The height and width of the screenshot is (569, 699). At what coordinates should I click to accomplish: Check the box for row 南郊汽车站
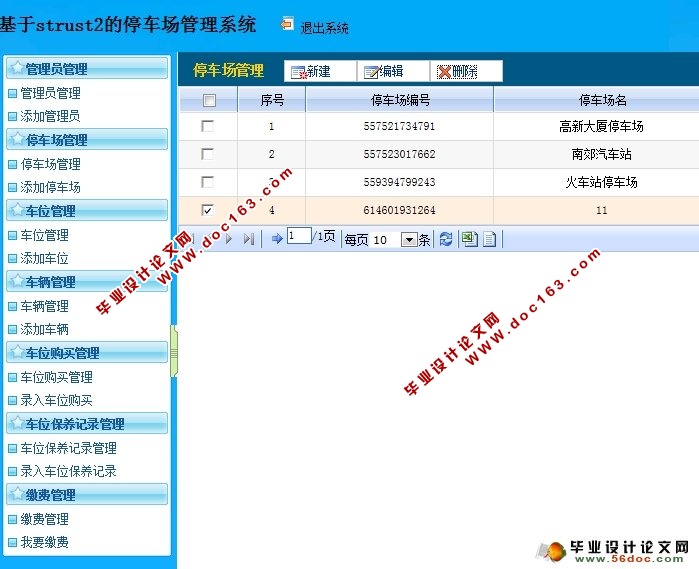pos(207,154)
